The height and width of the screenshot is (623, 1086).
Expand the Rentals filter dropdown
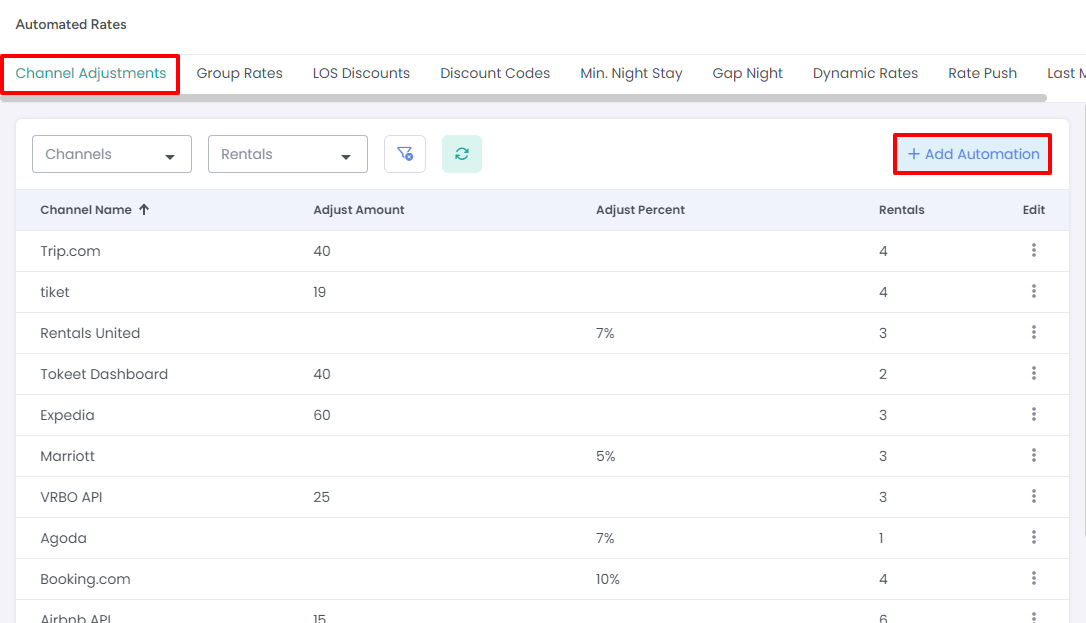coord(287,154)
